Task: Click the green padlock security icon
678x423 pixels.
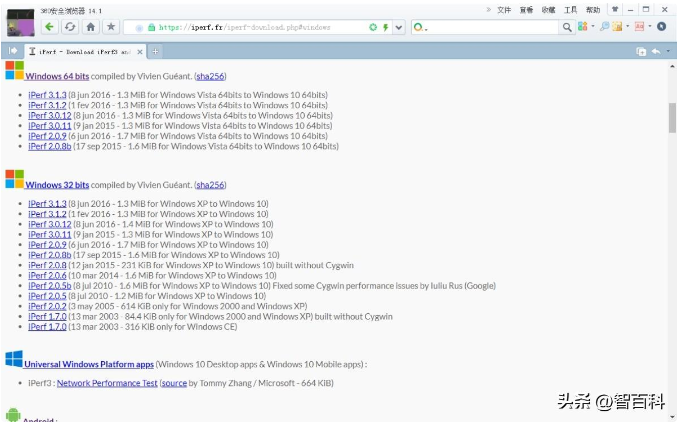Action: point(151,27)
